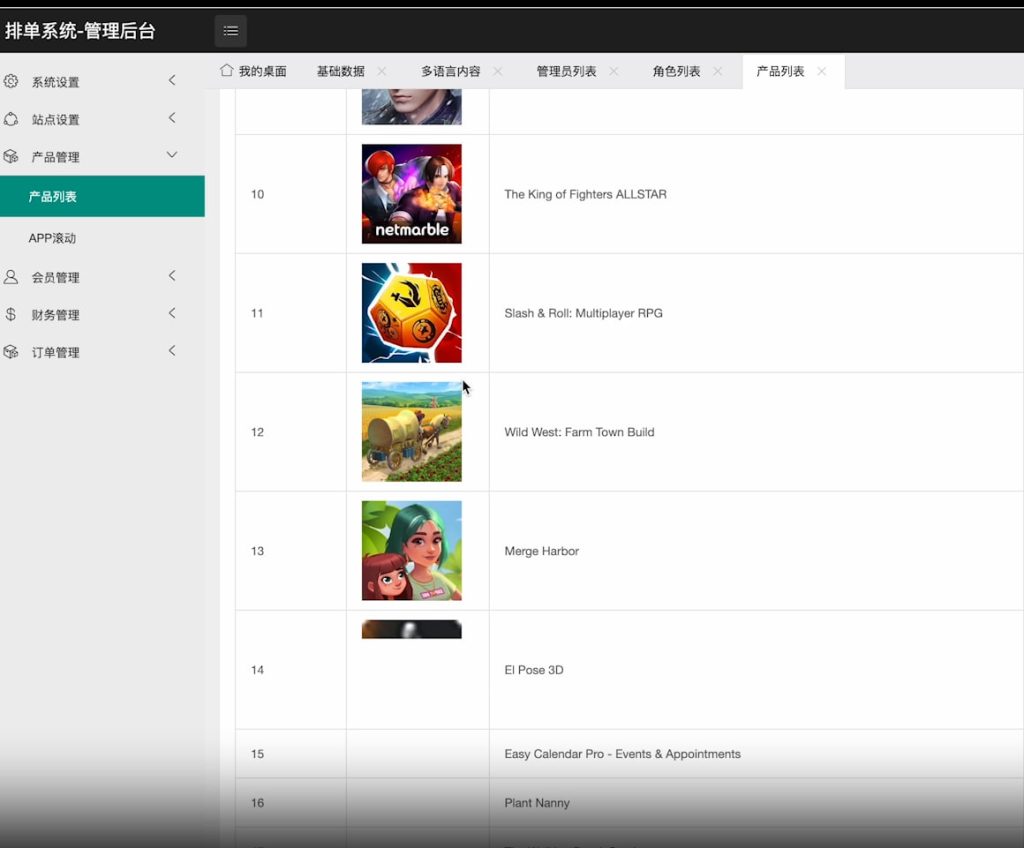
Task: Click the "Plant Nanny" product name
Action: coord(537,803)
